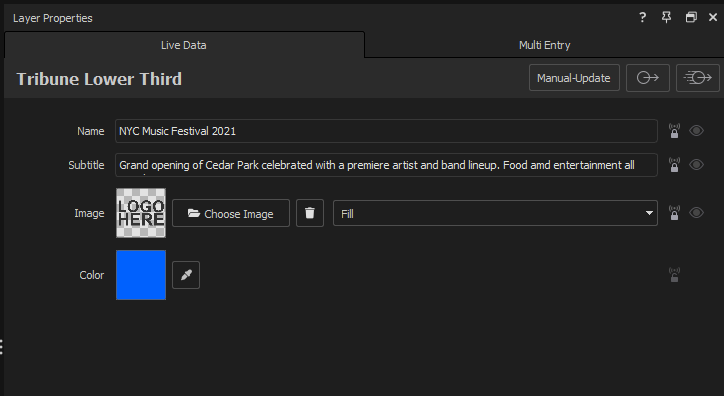The width and height of the screenshot is (724, 396).
Task: Toggle remote lock icon for Image row
Action: (x=674, y=213)
